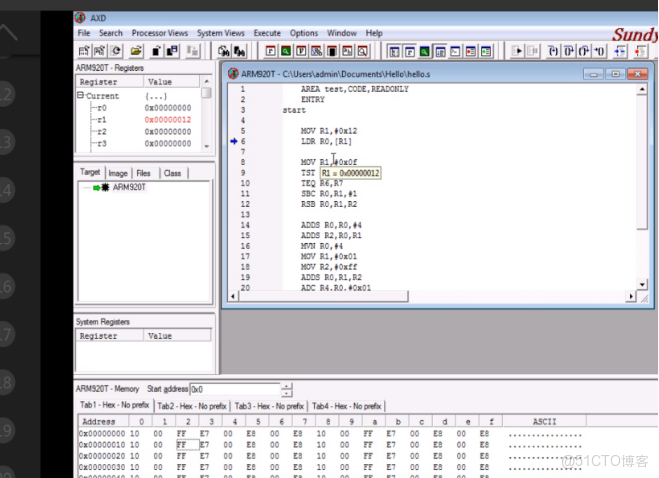
Task: Select the ARM920T item in Target tree
Action: [x=129, y=187]
